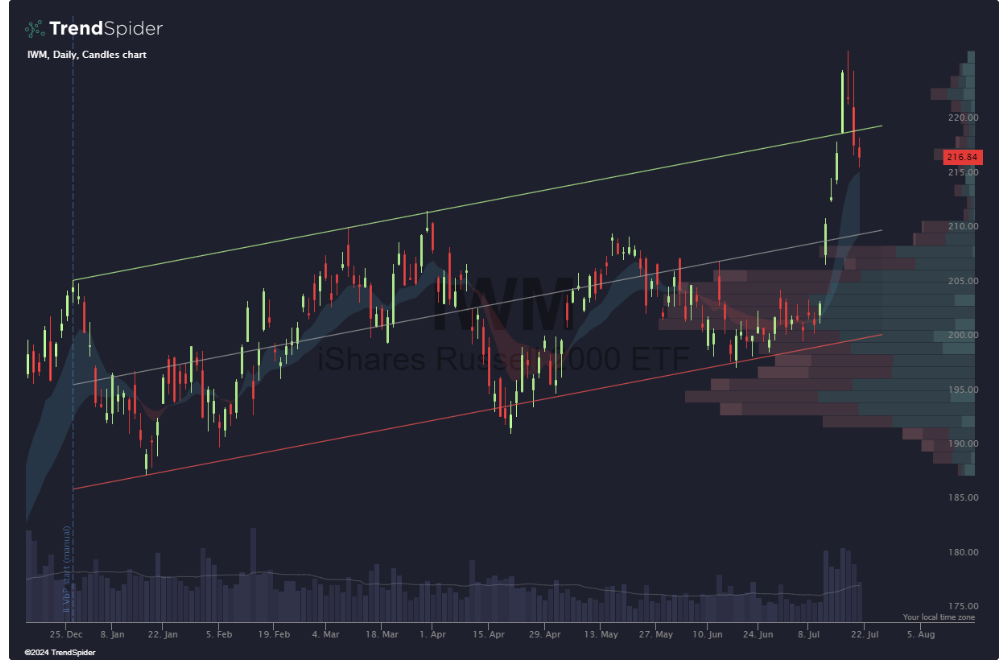
Task: Click the 205.00 price axis label
Action: click(x=963, y=281)
